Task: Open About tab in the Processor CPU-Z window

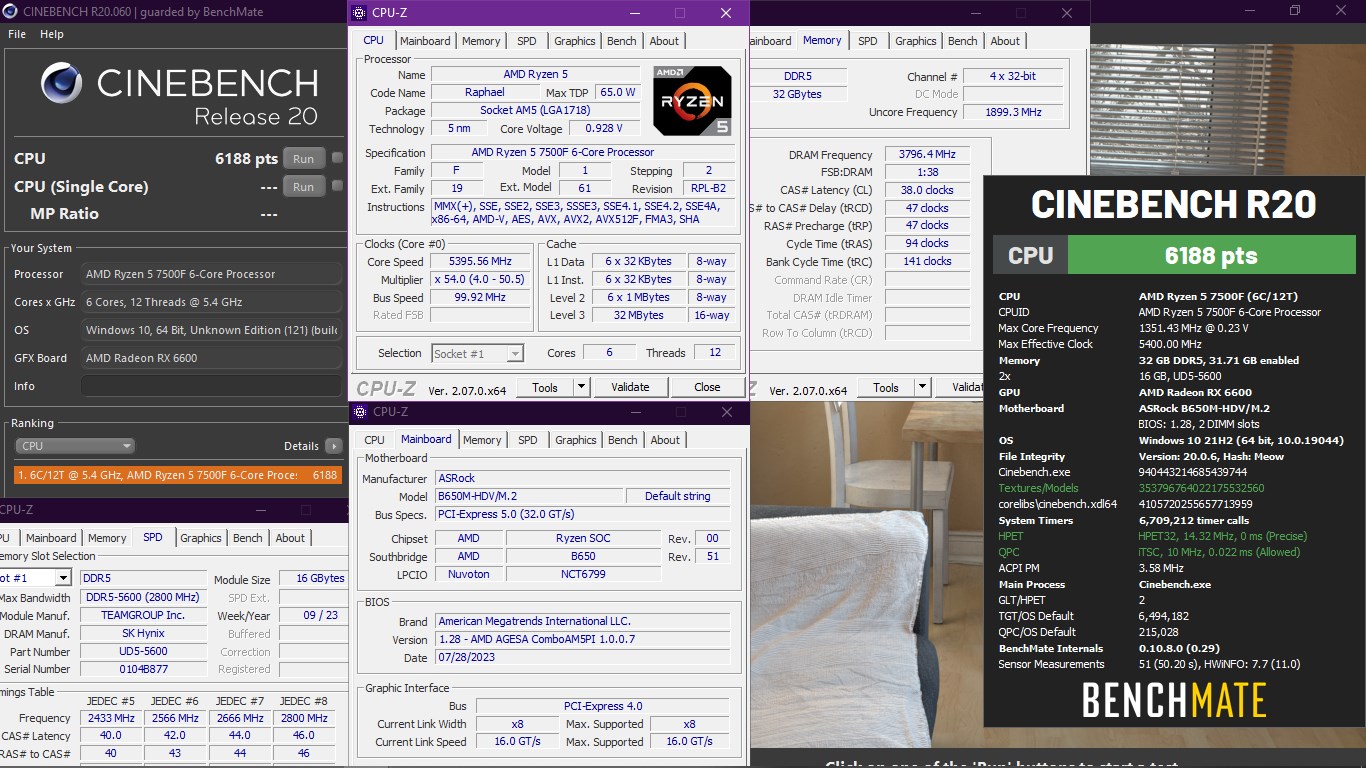Action: [664, 41]
